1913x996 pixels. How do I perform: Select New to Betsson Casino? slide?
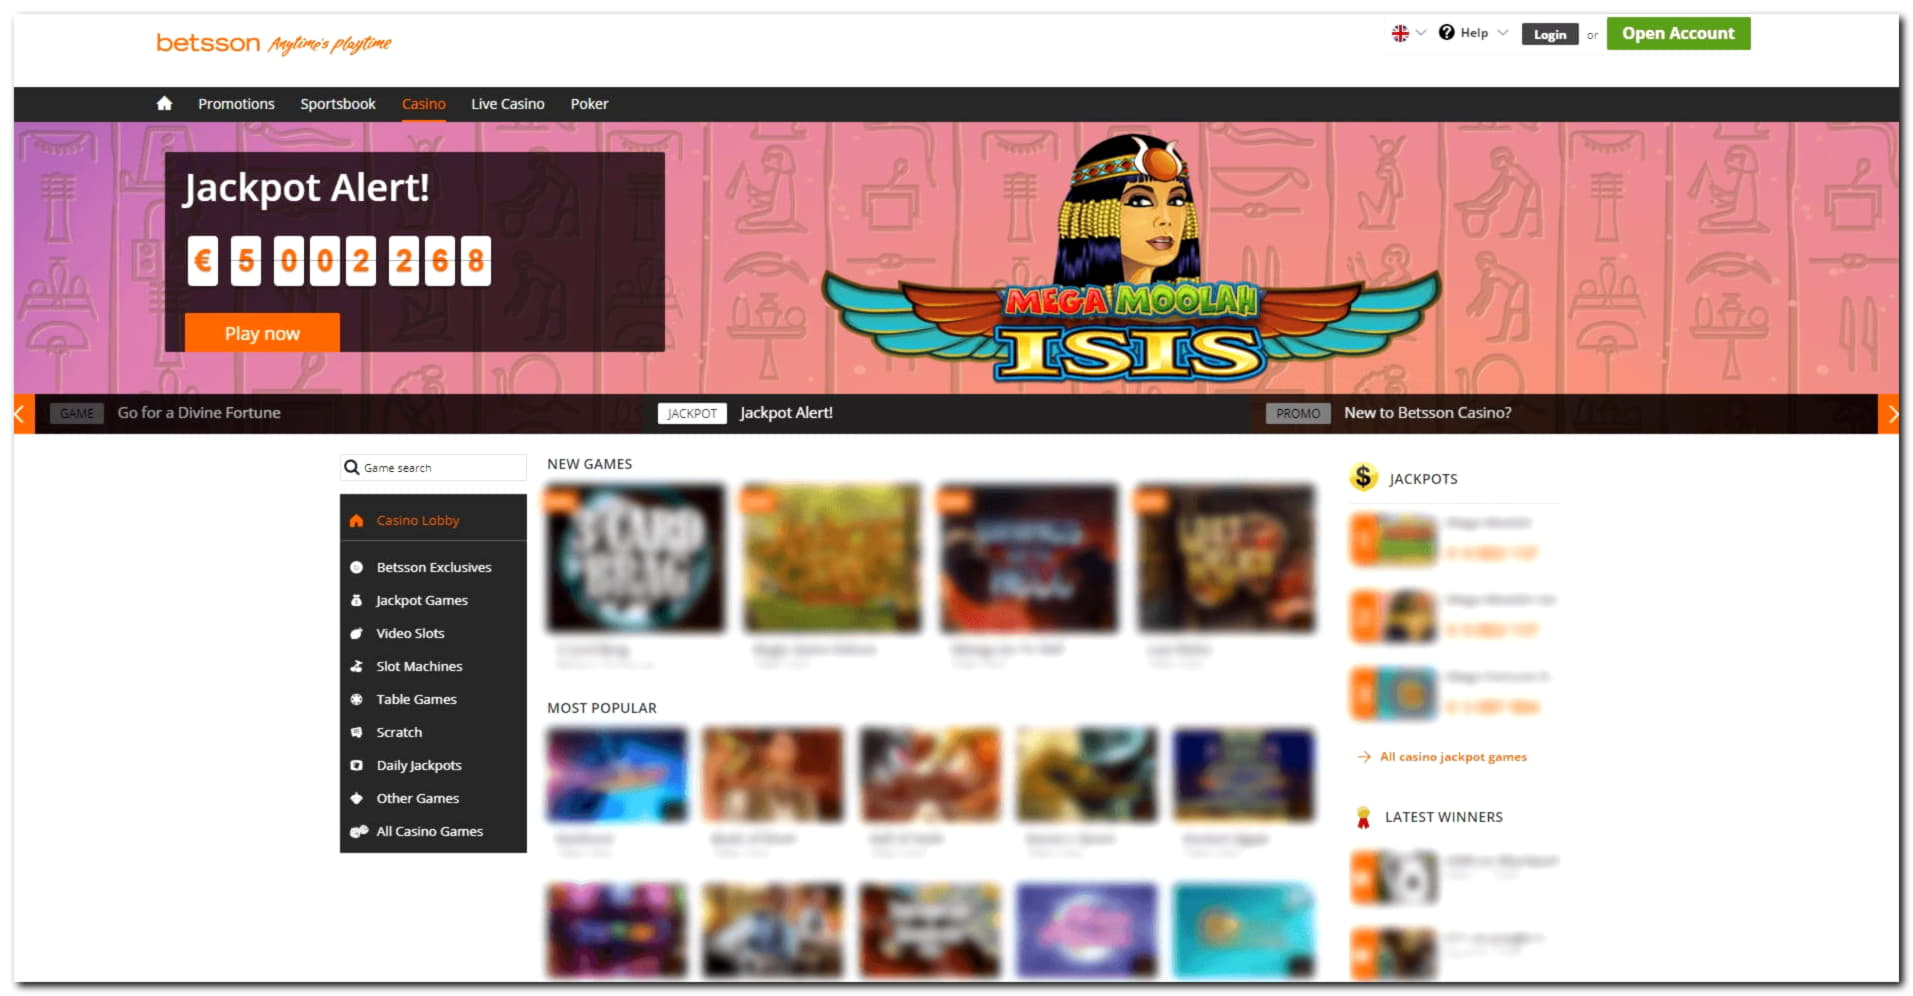click(x=1427, y=413)
